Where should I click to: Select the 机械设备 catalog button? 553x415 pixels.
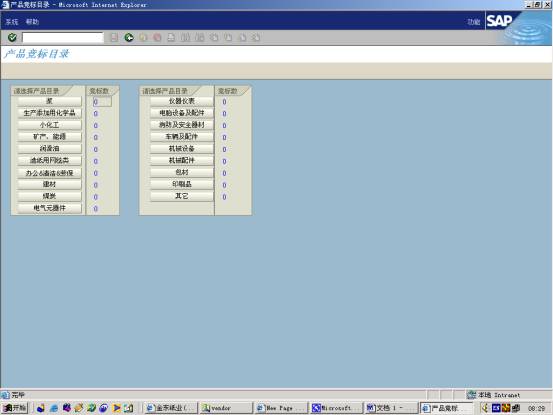[x=182, y=148]
